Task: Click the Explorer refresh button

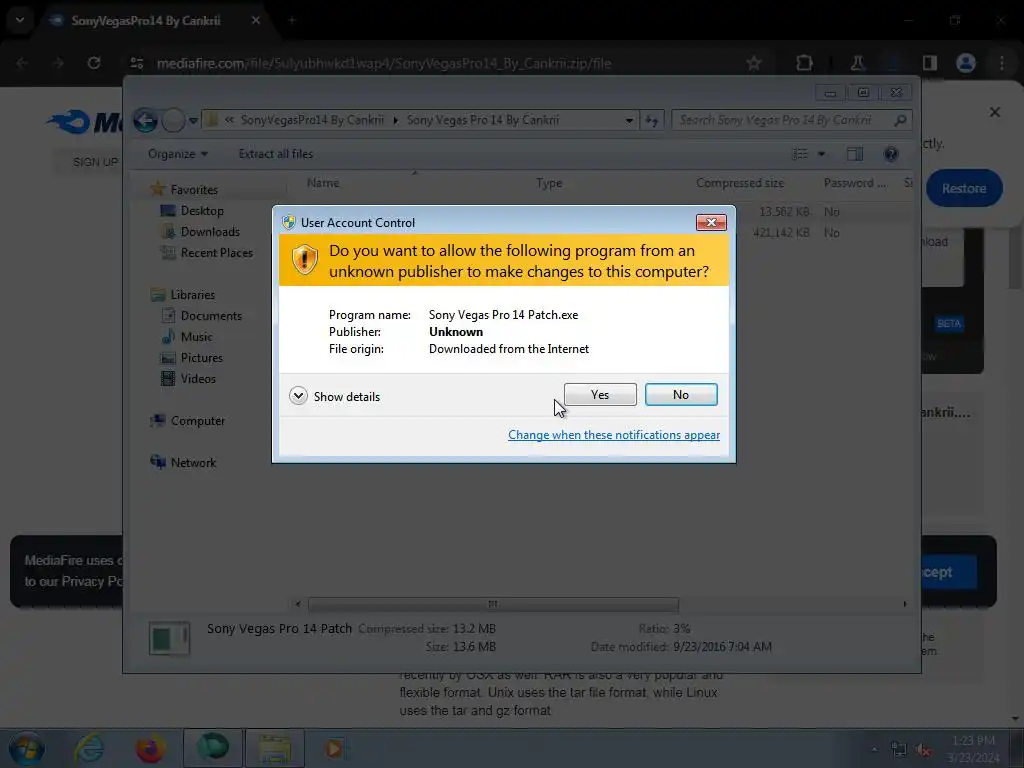Action: [652, 120]
